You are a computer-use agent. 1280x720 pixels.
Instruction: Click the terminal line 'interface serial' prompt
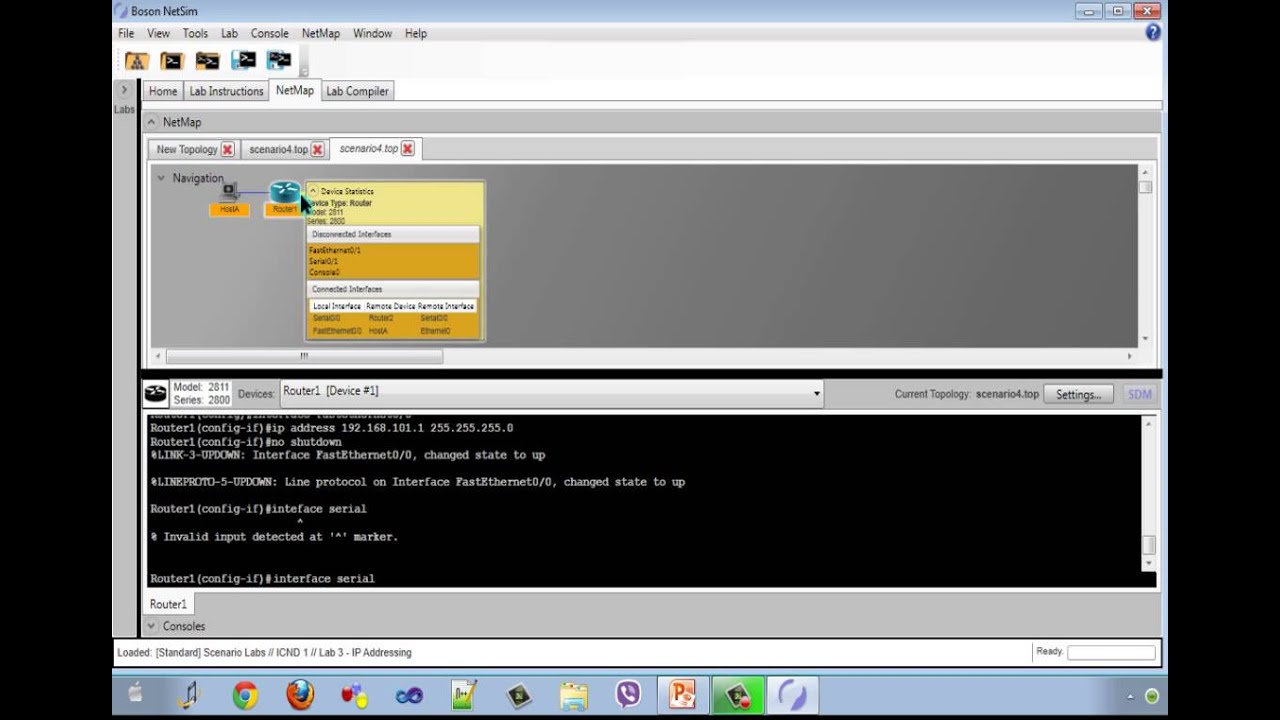click(262, 578)
